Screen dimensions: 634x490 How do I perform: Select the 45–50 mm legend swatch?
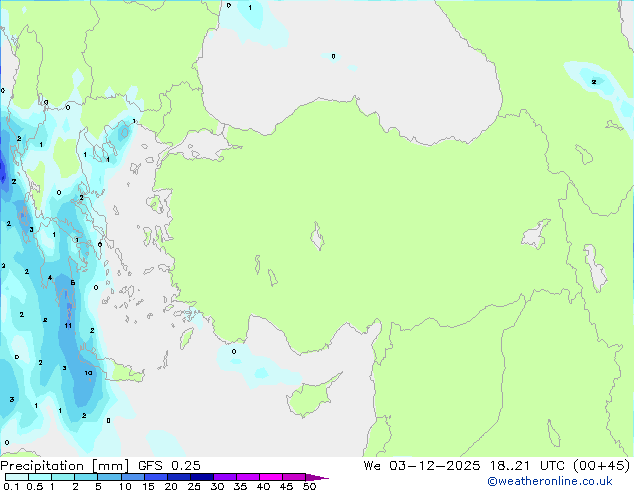coord(294,477)
